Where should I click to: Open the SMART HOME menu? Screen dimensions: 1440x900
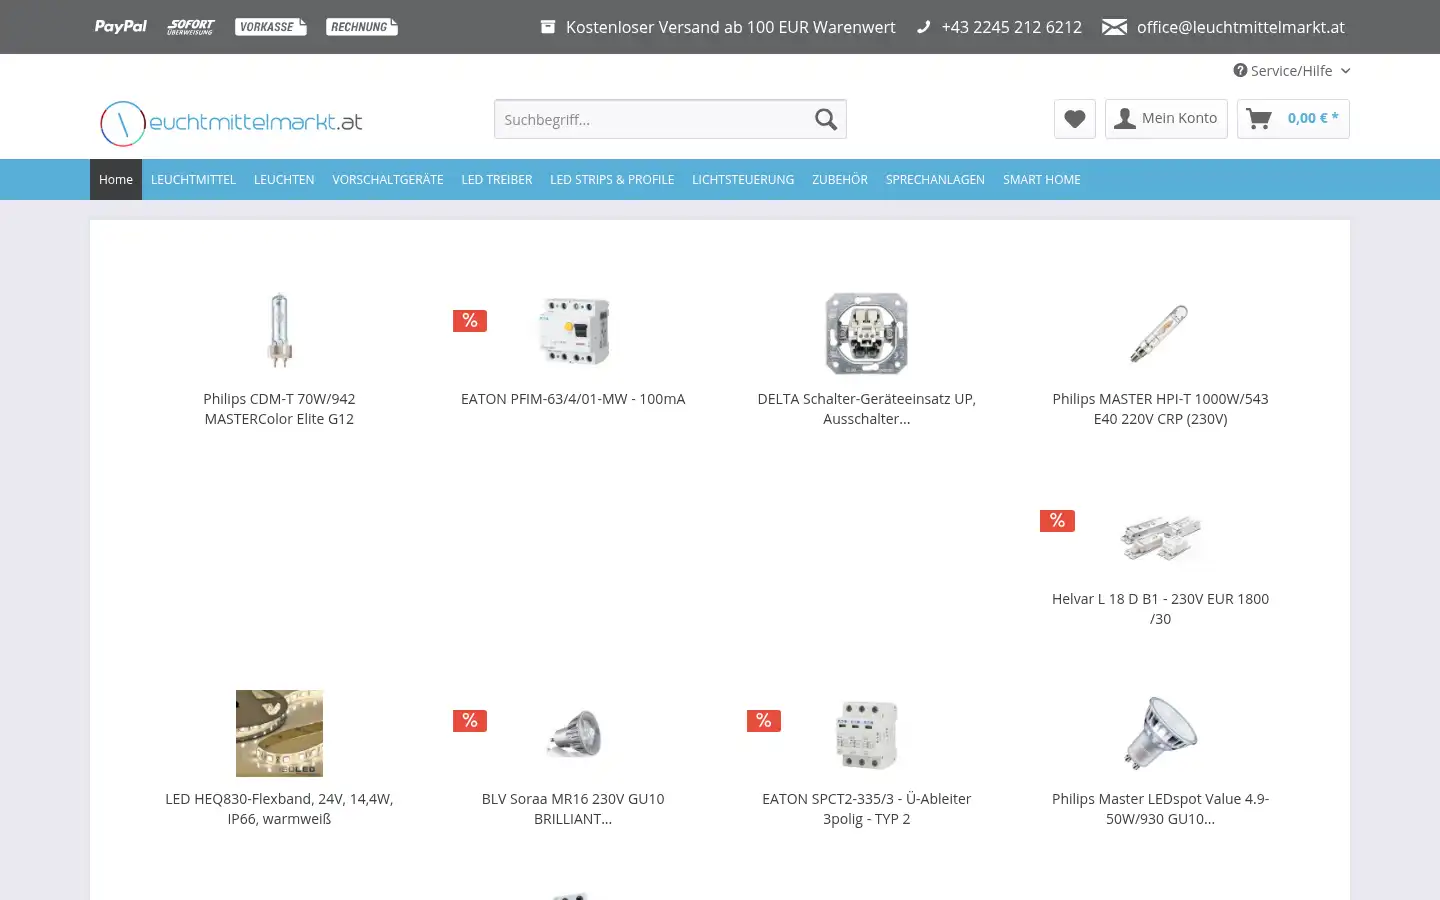(x=1042, y=180)
